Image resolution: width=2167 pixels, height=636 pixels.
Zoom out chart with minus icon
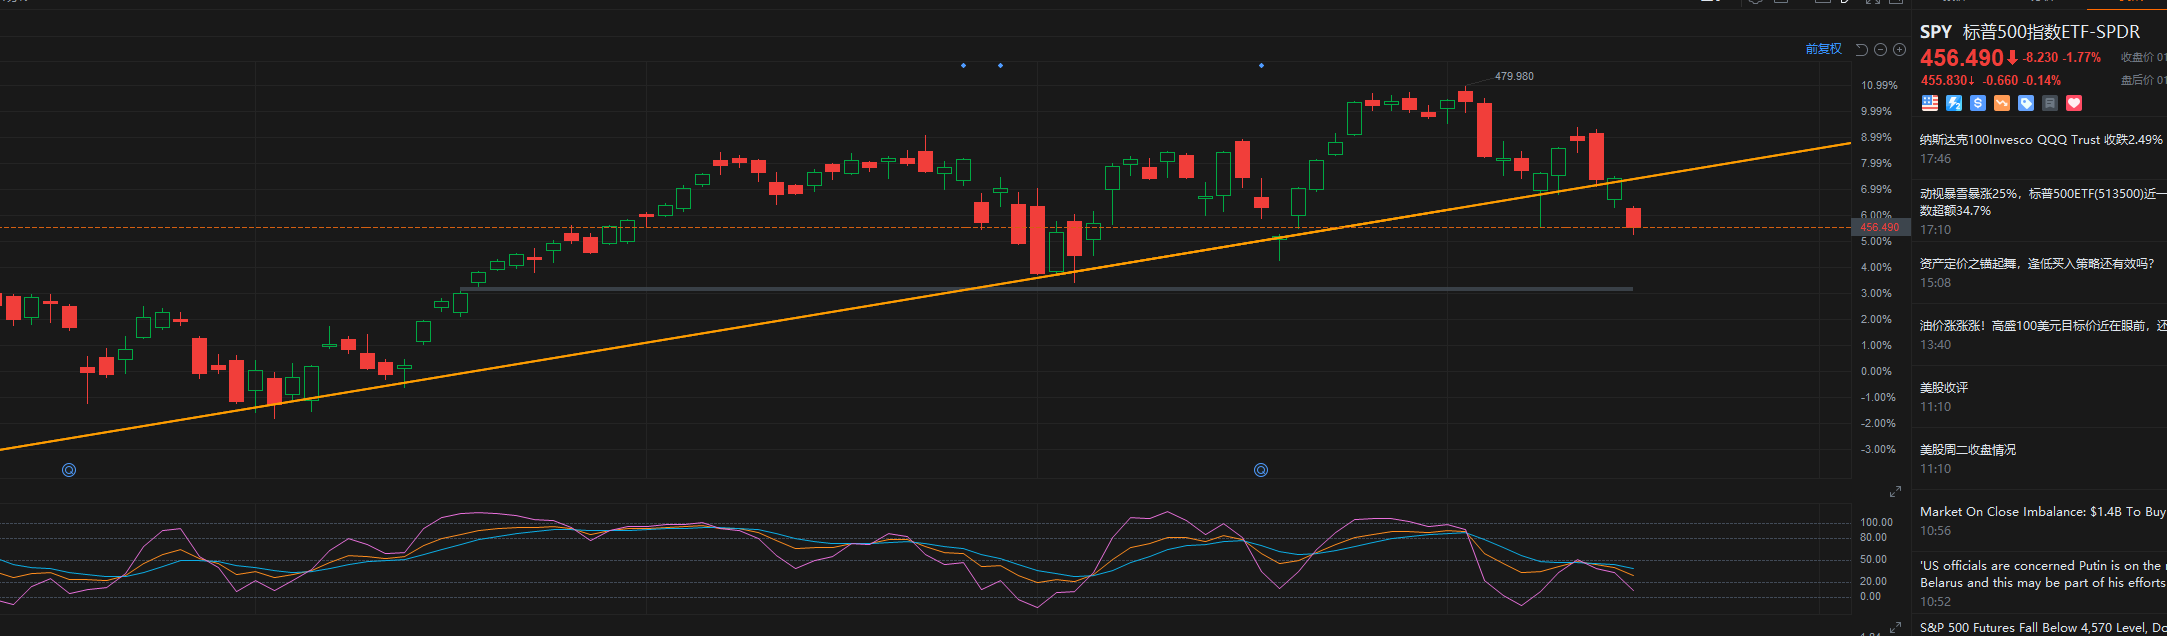click(x=1880, y=49)
